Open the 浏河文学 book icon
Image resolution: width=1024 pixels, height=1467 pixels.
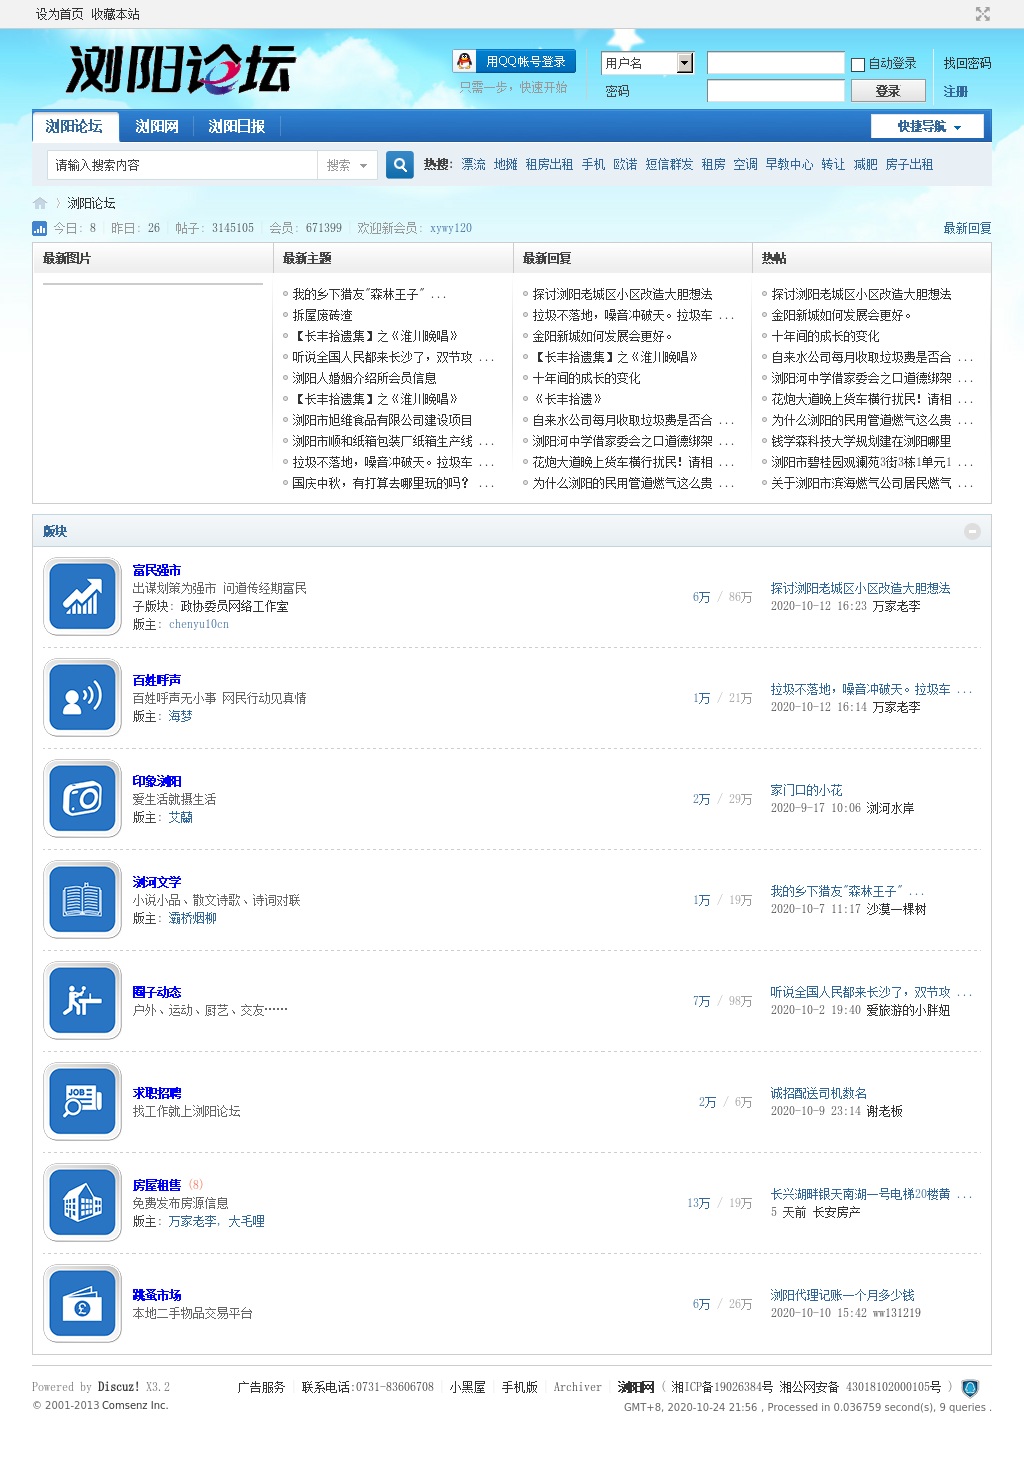click(x=82, y=900)
